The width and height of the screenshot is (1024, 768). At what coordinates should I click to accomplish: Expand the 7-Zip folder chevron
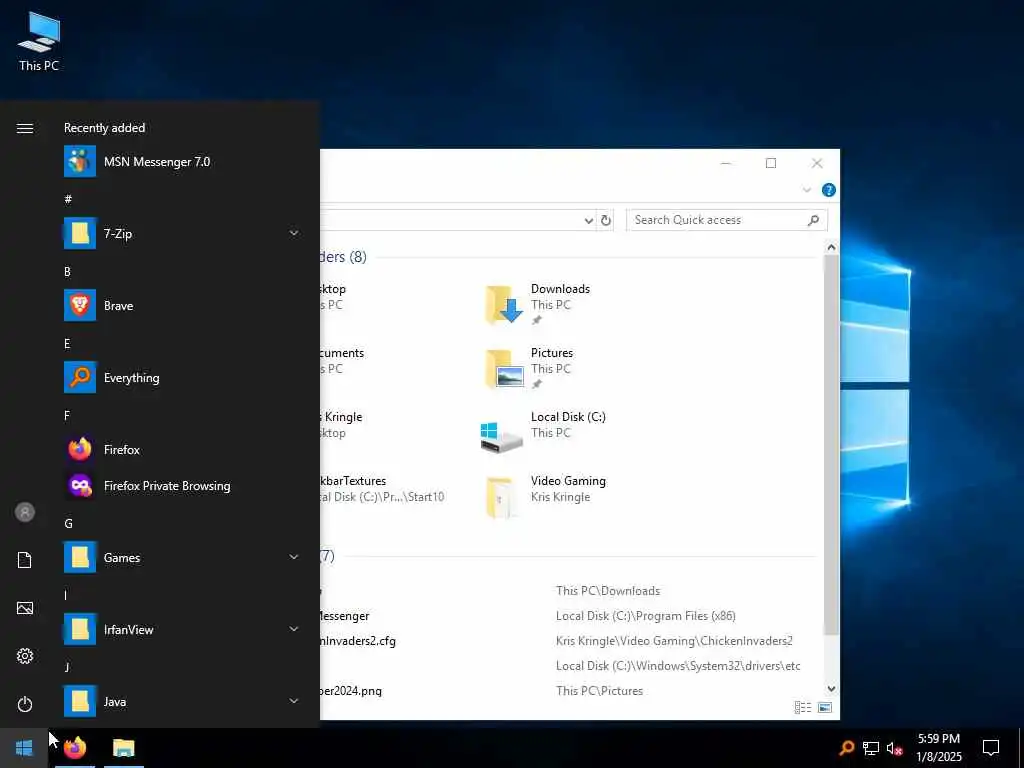(x=294, y=233)
